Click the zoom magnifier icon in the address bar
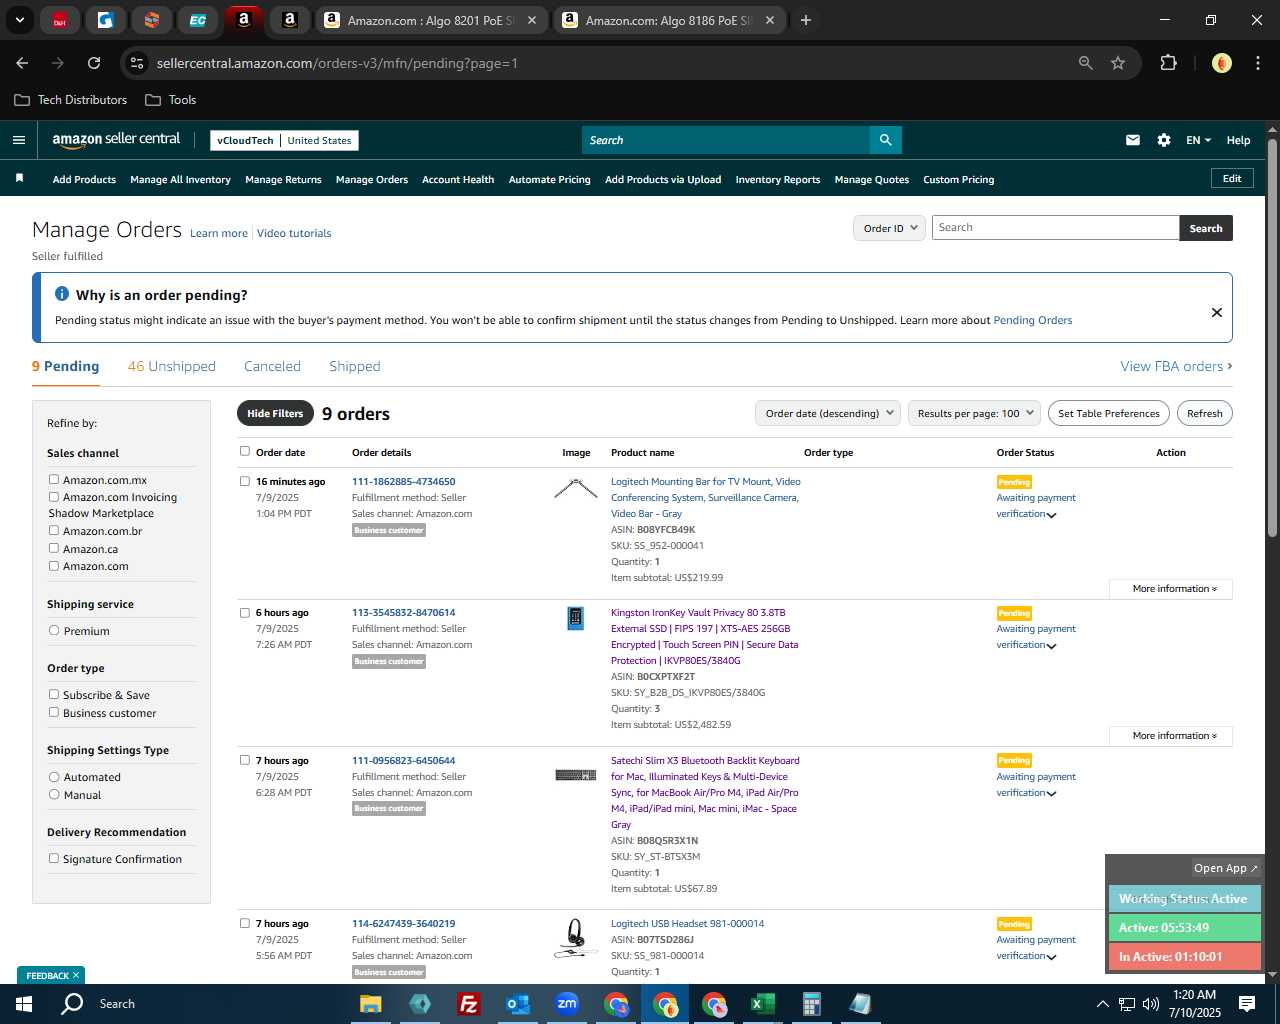The image size is (1280, 1024). (1086, 63)
